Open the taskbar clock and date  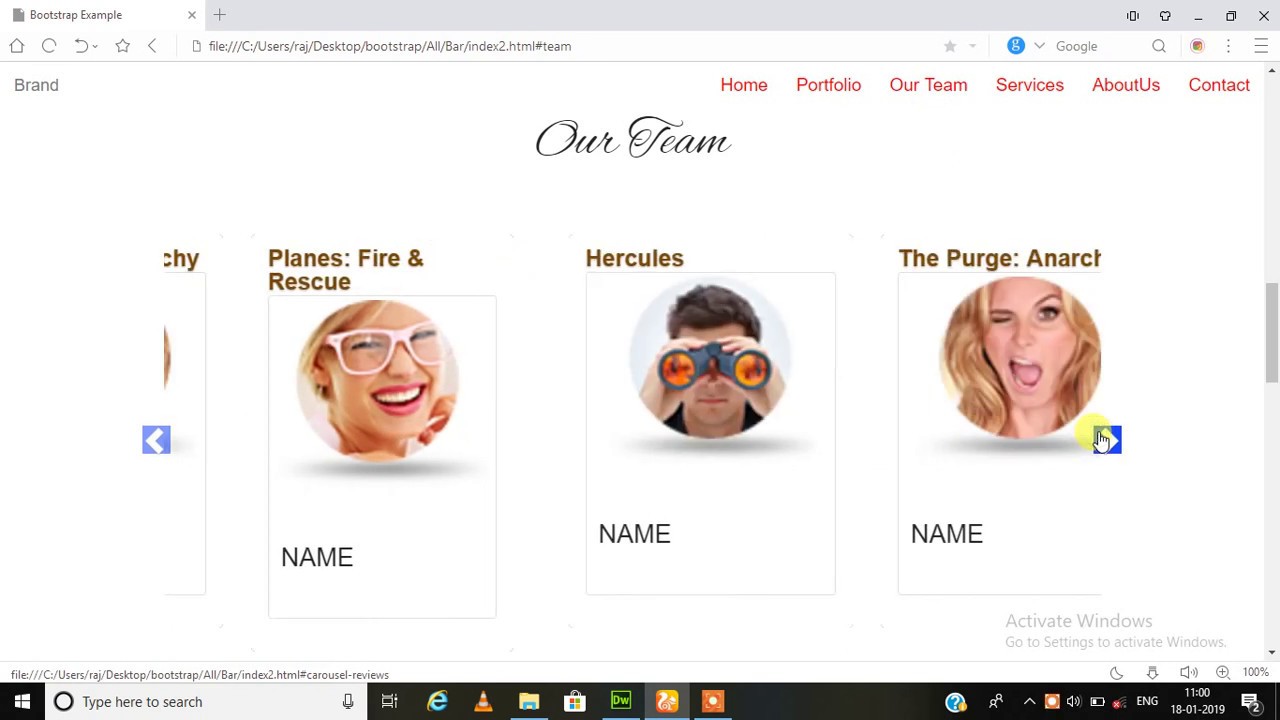pyautogui.click(x=1197, y=702)
